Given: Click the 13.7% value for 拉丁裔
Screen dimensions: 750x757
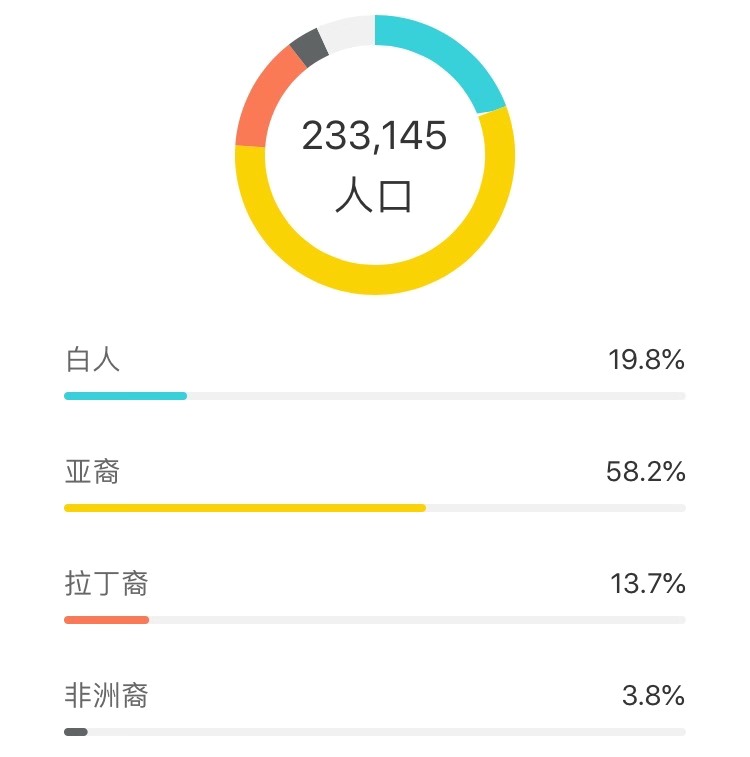Looking at the screenshot, I should pos(648,584).
